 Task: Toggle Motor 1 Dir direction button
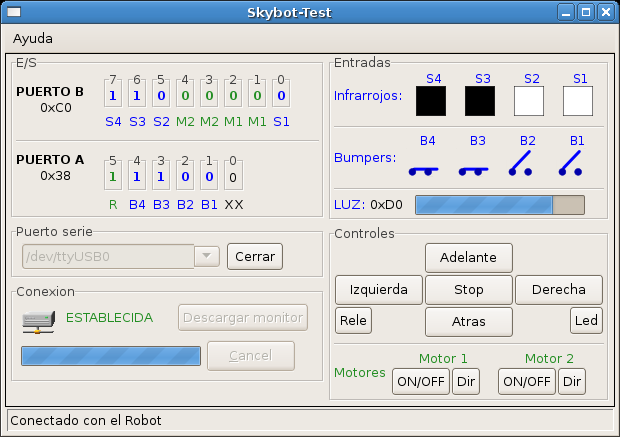[x=466, y=381]
